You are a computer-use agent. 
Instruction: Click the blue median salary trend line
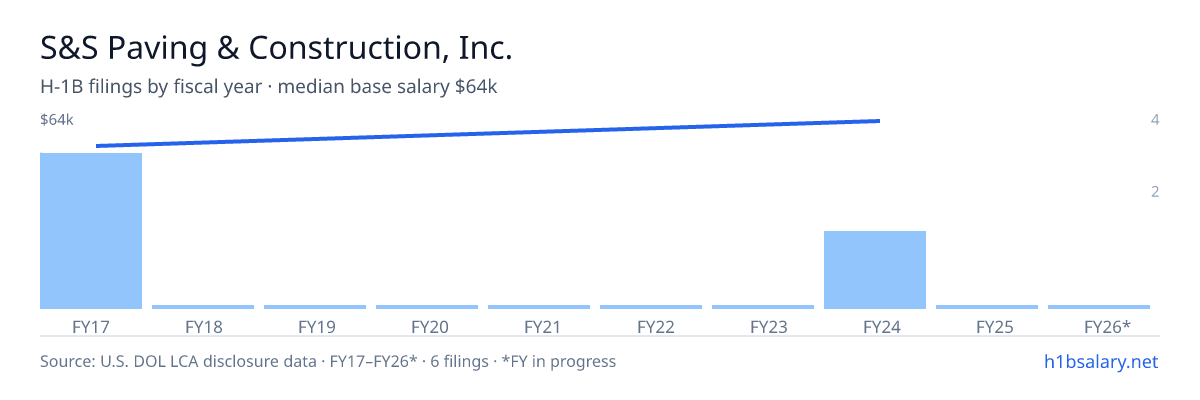[488, 133]
